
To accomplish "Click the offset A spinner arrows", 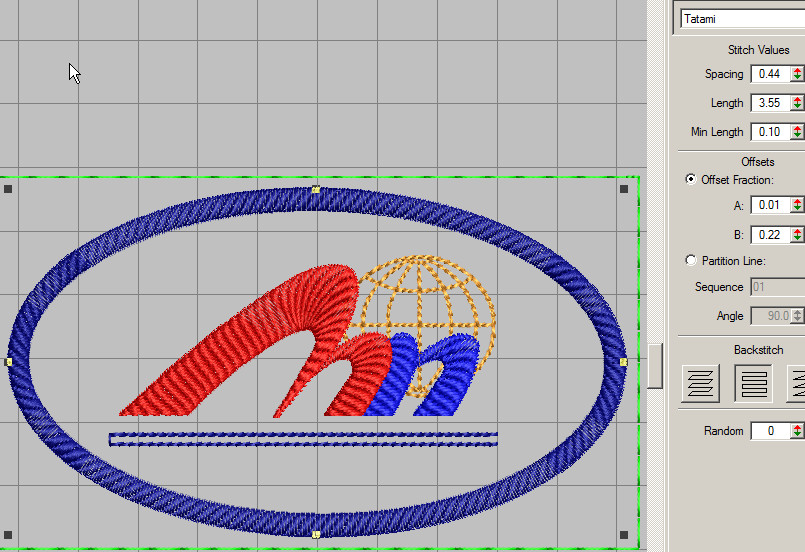I will [797, 205].
